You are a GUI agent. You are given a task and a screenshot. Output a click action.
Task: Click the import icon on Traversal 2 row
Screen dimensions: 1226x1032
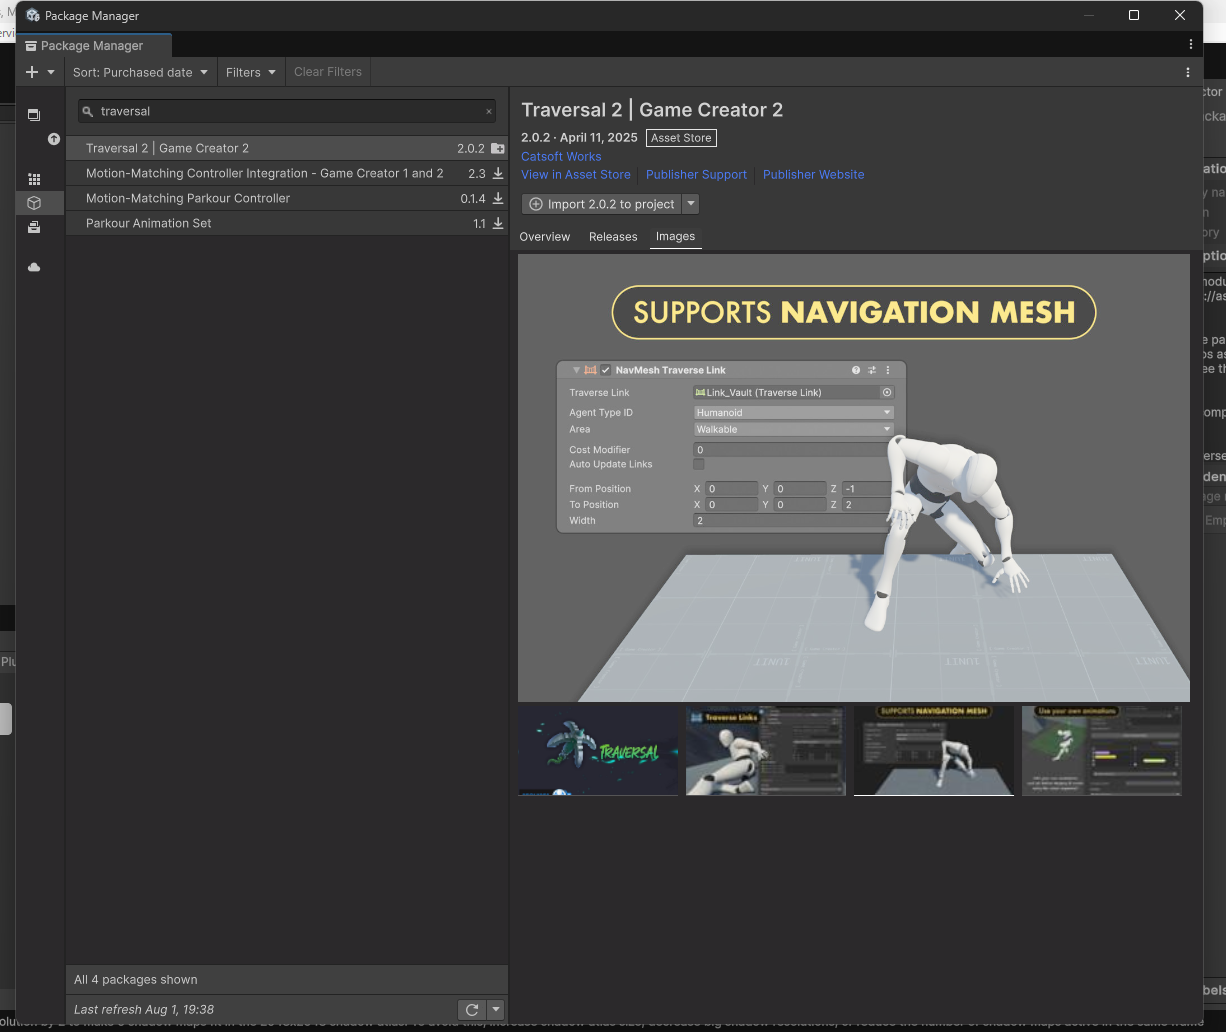(497, 148)
